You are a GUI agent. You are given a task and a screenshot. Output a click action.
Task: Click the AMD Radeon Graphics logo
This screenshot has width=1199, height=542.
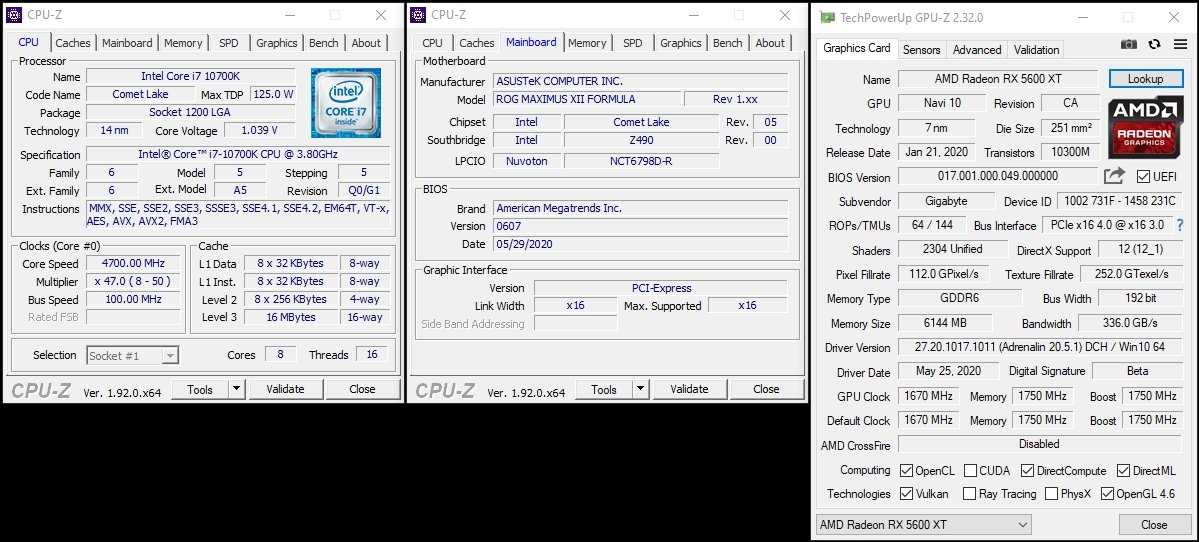(x=1145, y=127)
